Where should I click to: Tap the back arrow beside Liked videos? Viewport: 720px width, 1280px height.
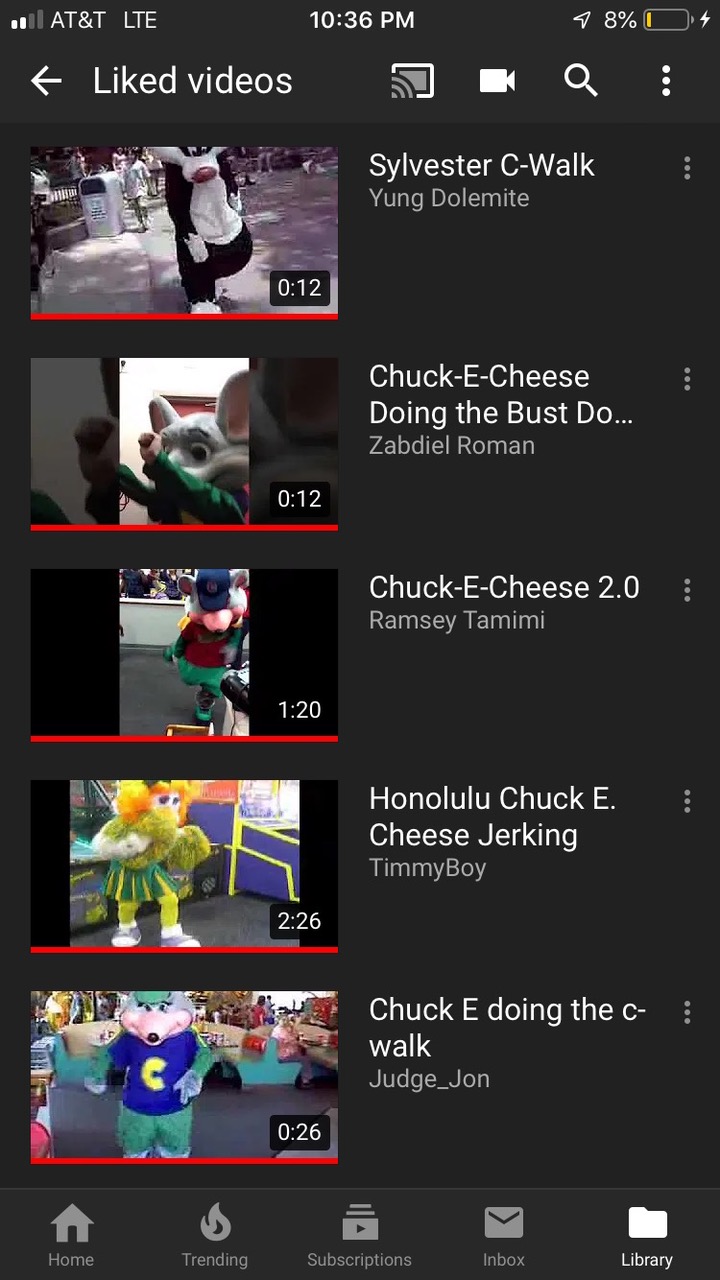[46, 81]
